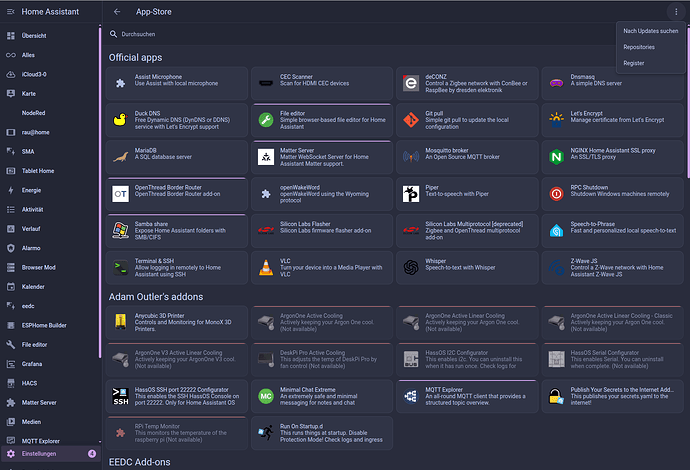Click the Mosquitto broker icon
This screenshot has height=470, width=690.
click(411, 157)
